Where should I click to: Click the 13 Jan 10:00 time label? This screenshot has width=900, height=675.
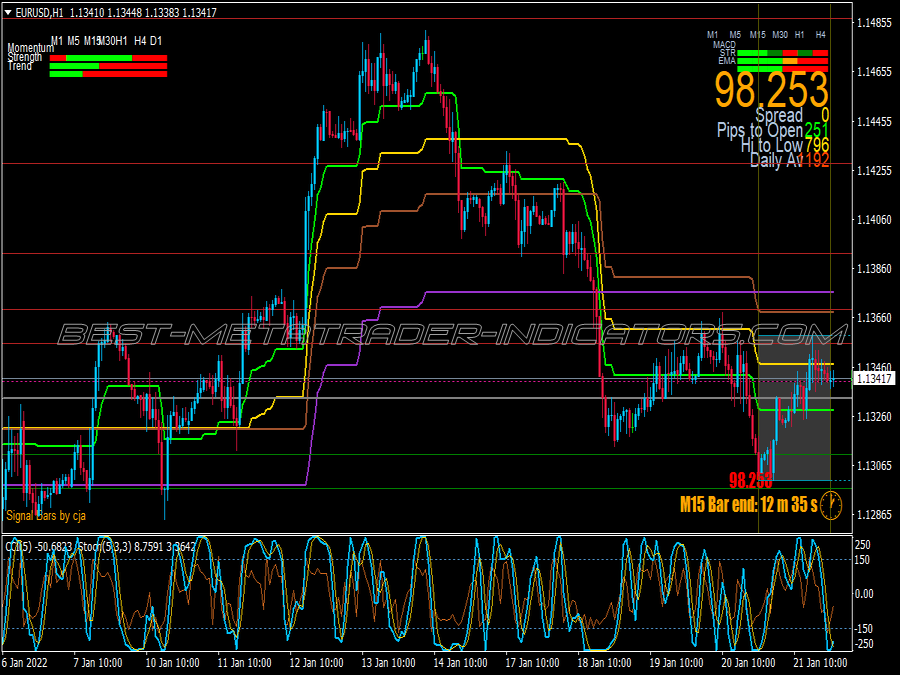point(389,663)
